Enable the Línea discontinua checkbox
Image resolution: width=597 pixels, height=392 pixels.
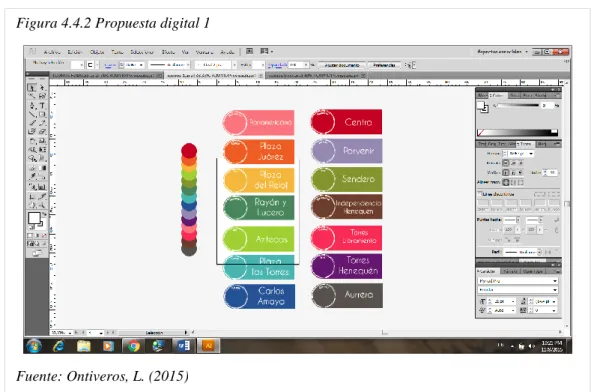pos(480,194)
